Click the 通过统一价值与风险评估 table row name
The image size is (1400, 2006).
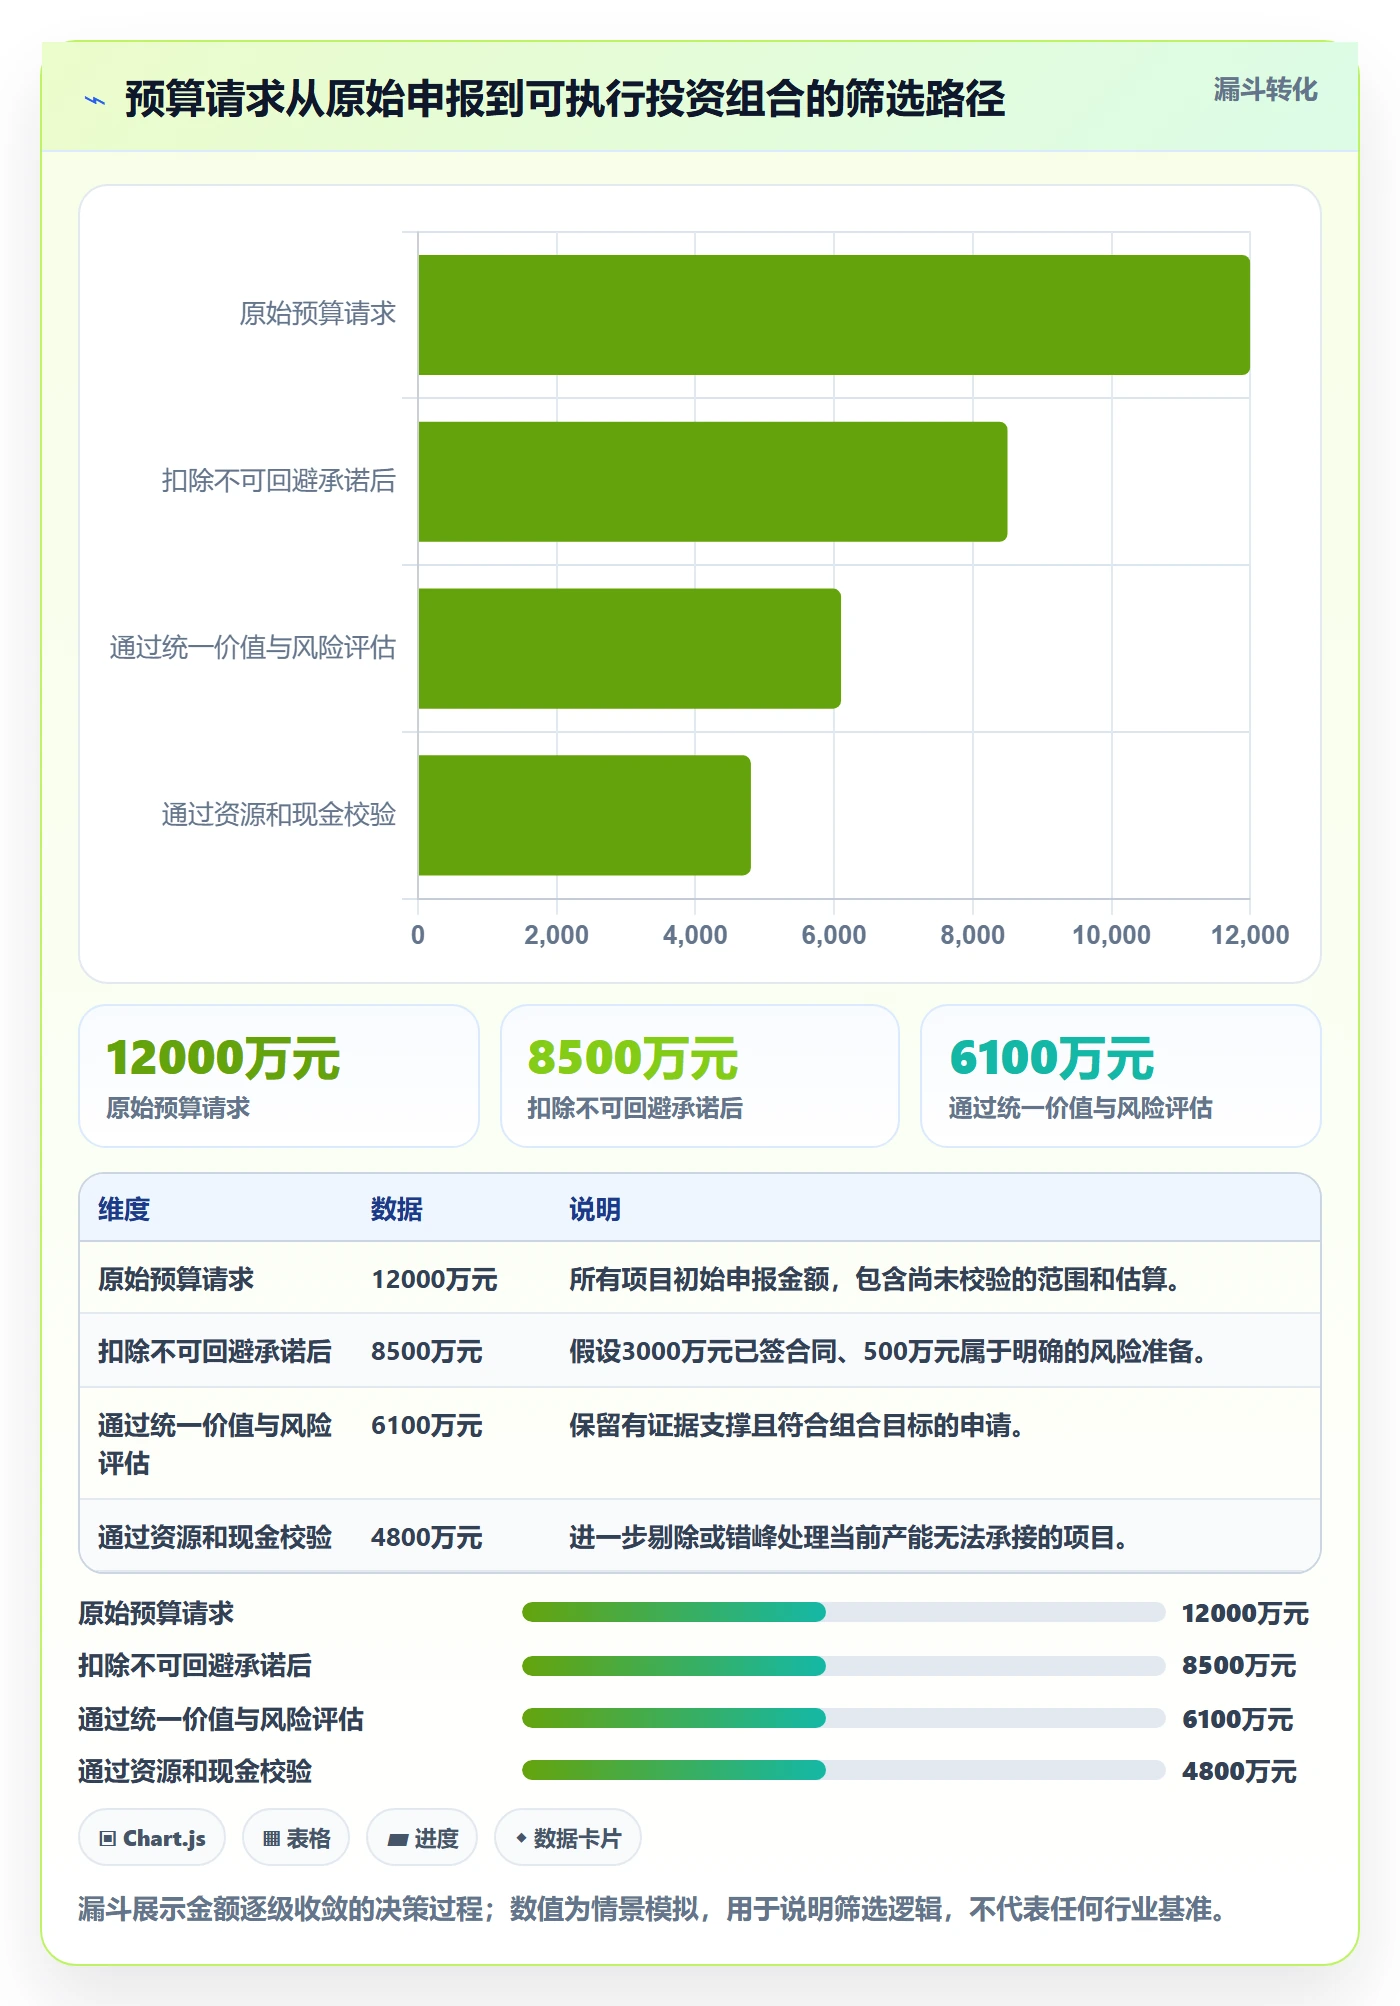[x=215, y=1444]
